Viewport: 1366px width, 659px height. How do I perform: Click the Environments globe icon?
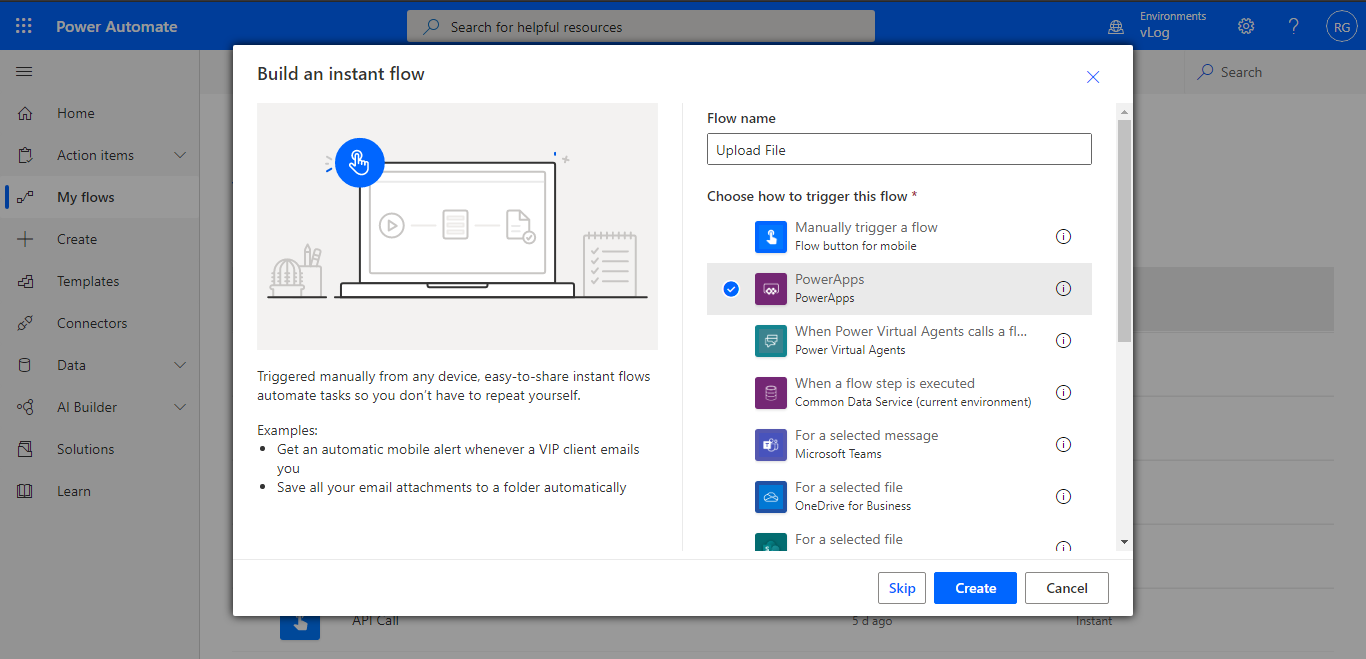click(1116, 27)
